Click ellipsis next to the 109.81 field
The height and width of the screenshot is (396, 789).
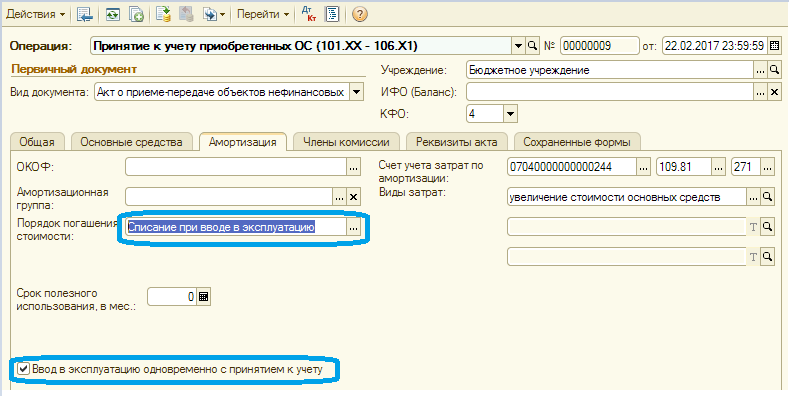[718, 167]
